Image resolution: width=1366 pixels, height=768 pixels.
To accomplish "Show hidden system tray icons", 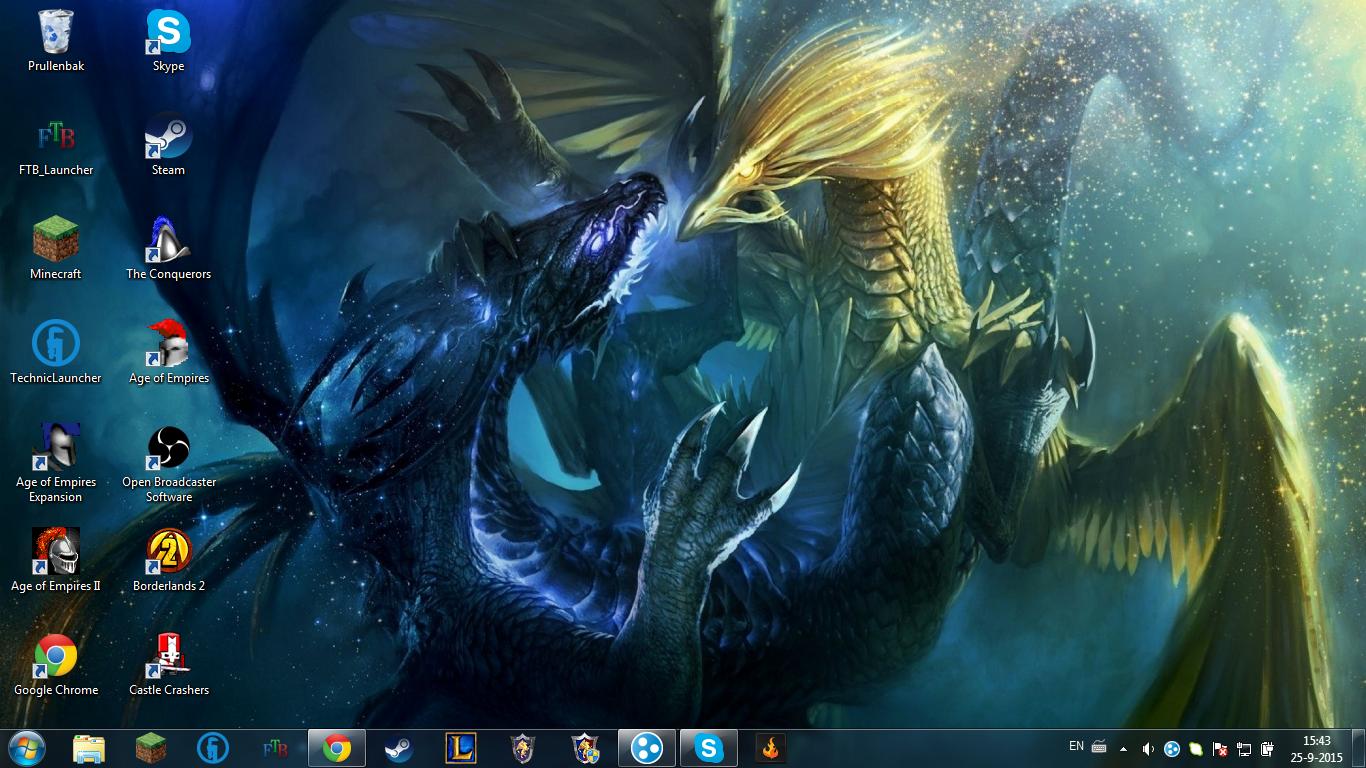I will pyautogui.click(x=1123, y=748).
